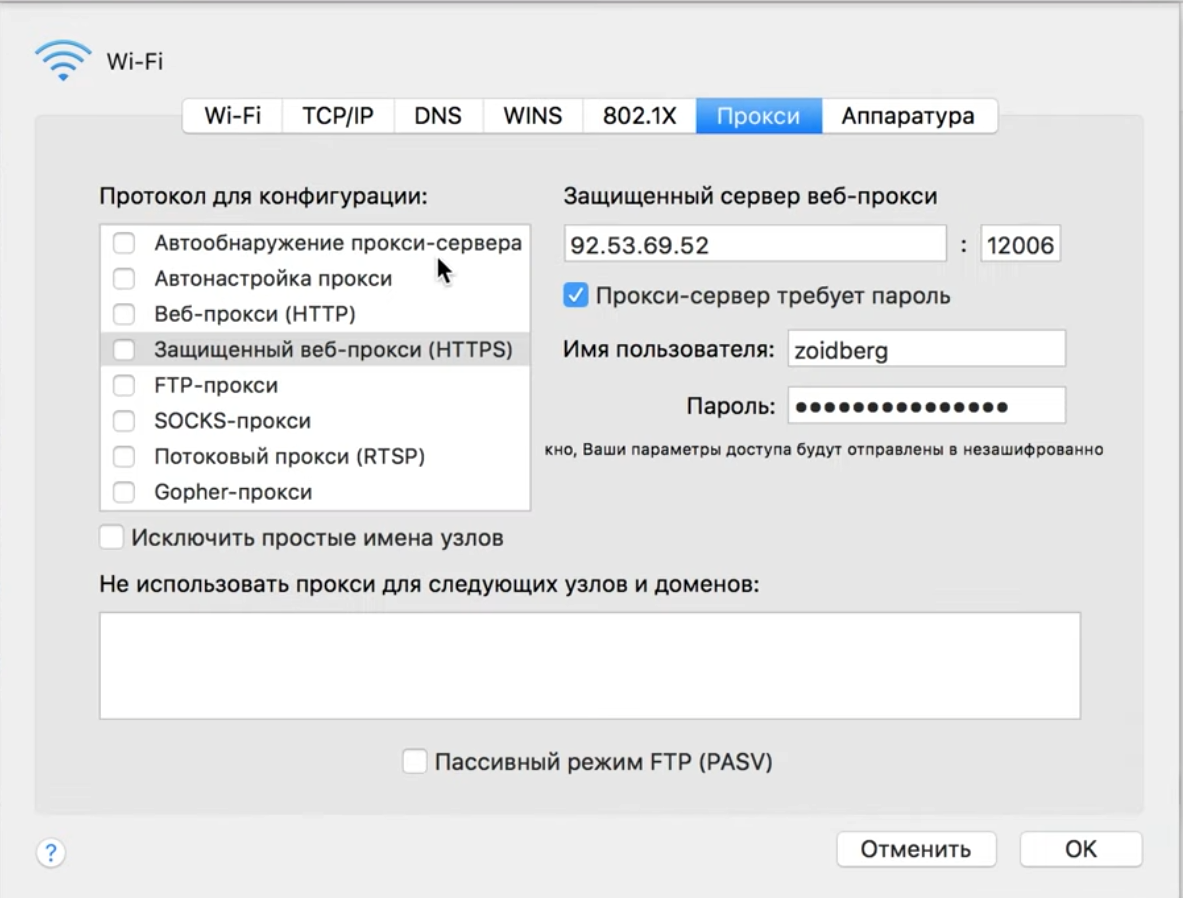Click the OK button

pyautogui.click(x=1080, y=848)
